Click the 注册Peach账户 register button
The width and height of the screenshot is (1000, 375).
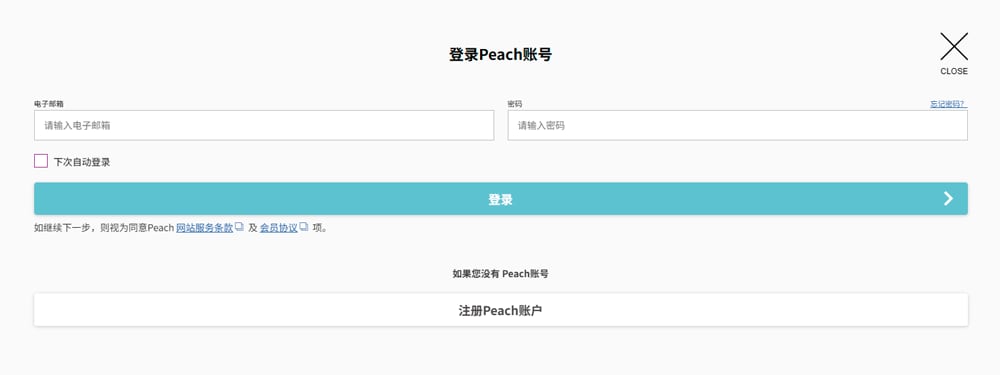[501, 310]
